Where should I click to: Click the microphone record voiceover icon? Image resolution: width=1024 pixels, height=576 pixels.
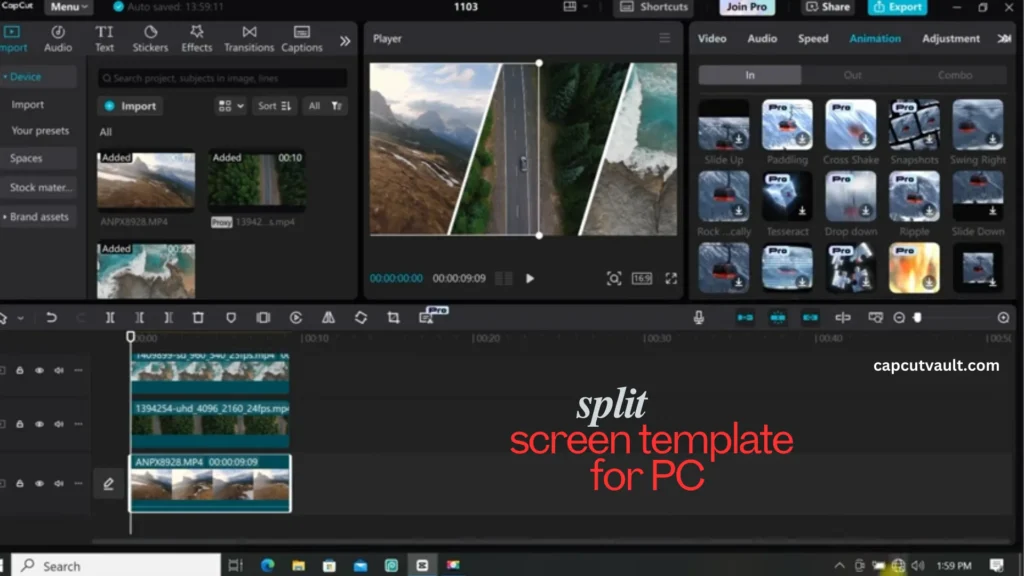[699, 317]
